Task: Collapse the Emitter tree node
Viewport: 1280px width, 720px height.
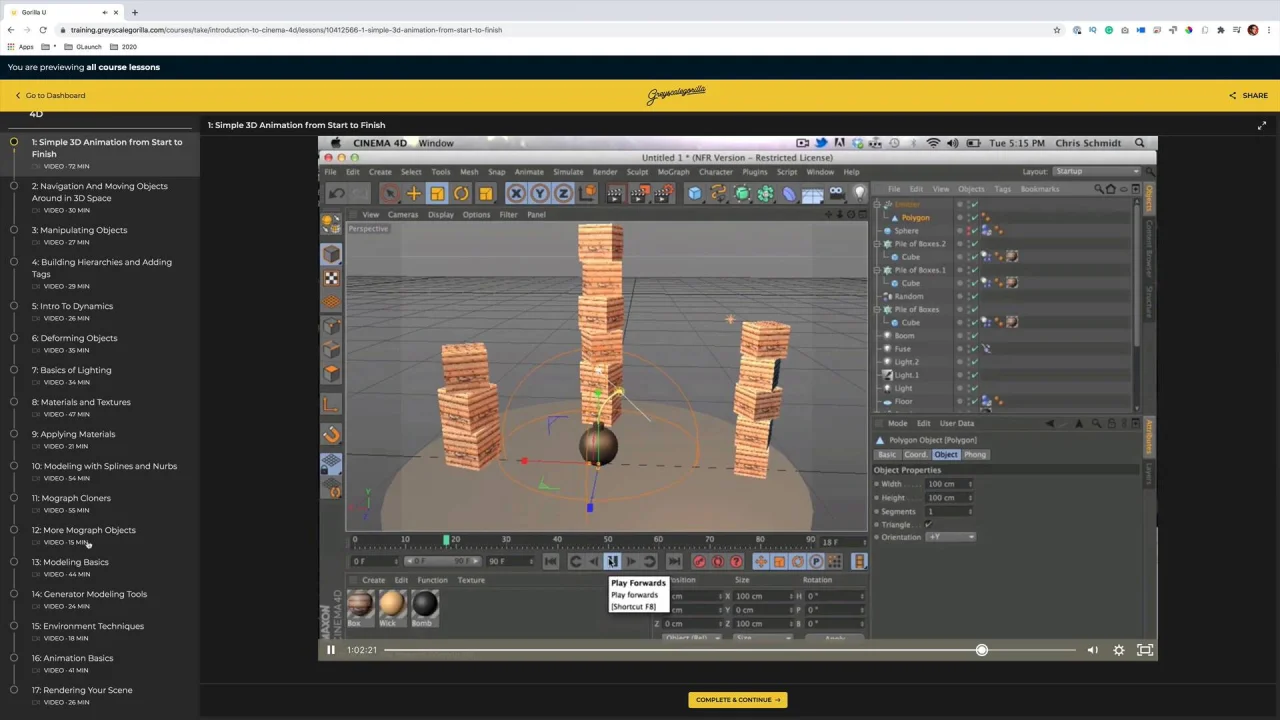Action: tap(877, 204)
